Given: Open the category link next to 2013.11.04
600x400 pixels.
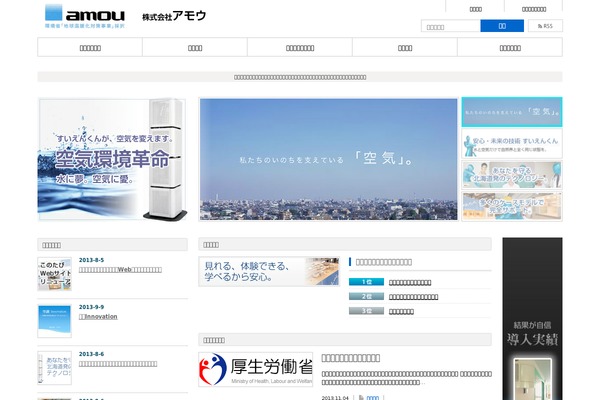Looking at the screenshot, I should (373, 398).
